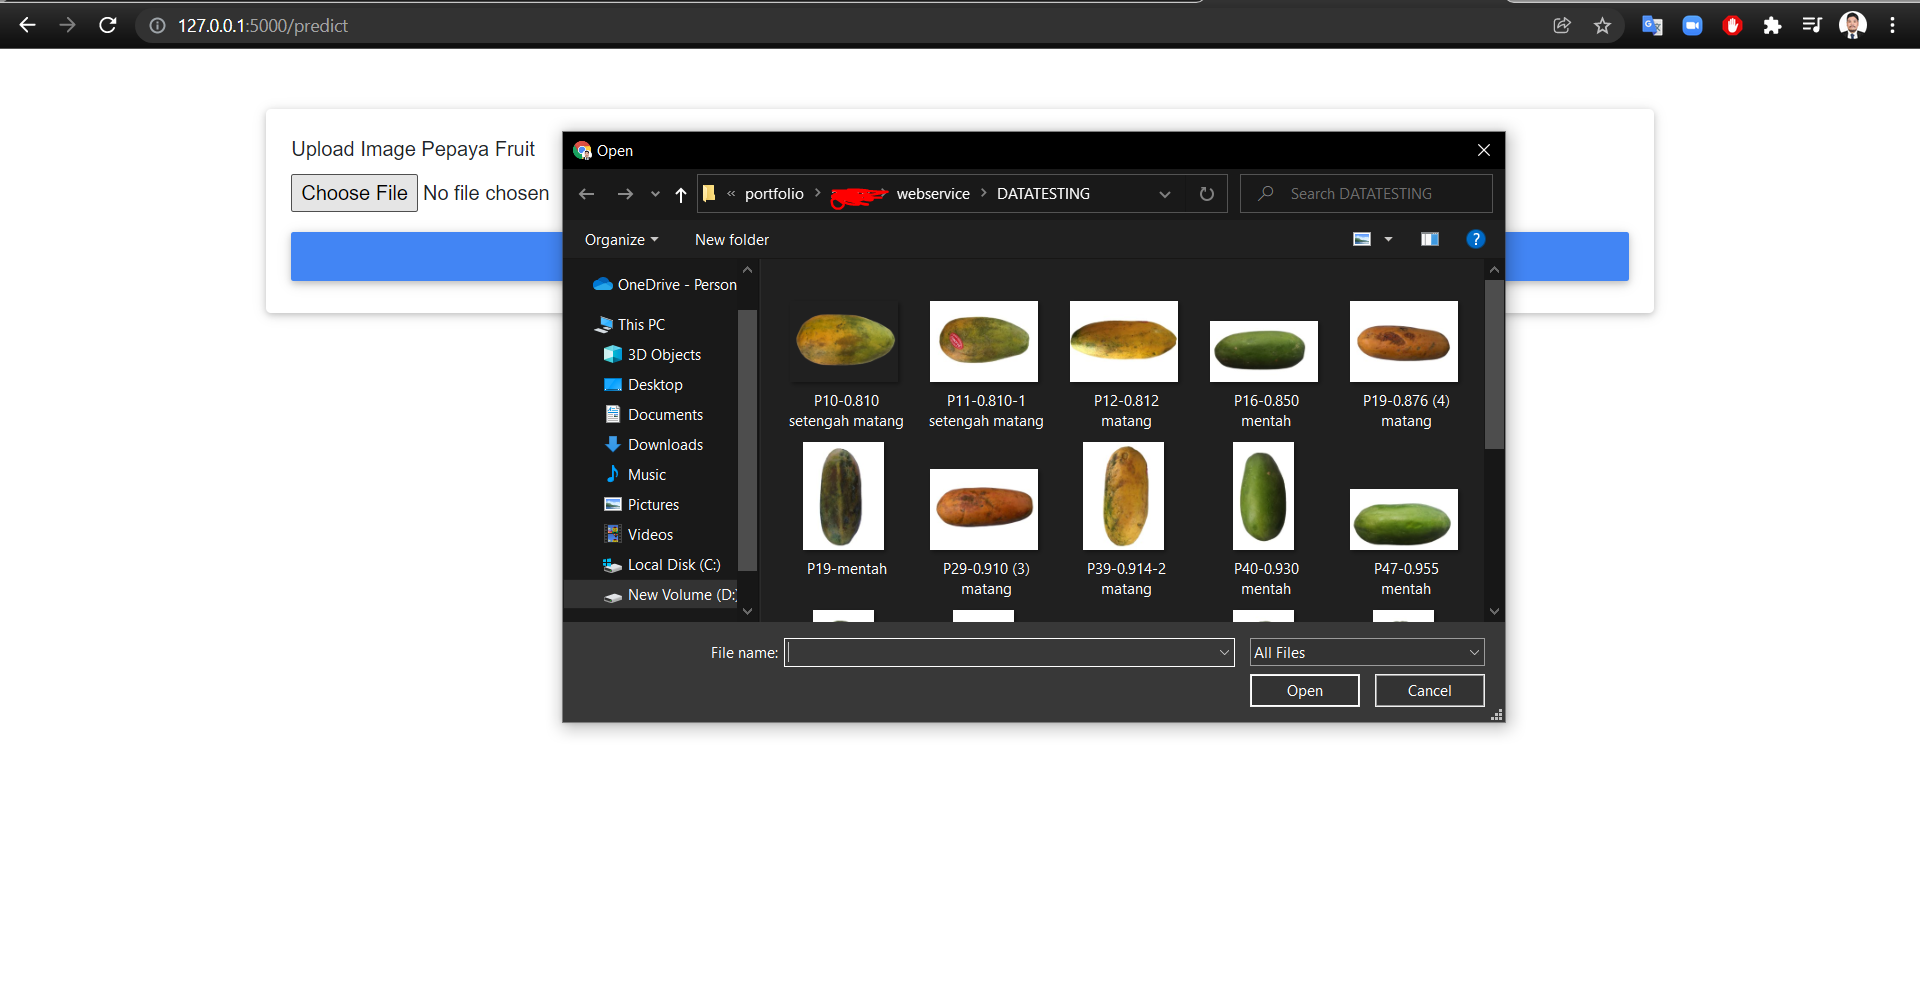The image size is (1920, 988).
Task: Click New folder in the dialog toolbar
Action: 732,239
